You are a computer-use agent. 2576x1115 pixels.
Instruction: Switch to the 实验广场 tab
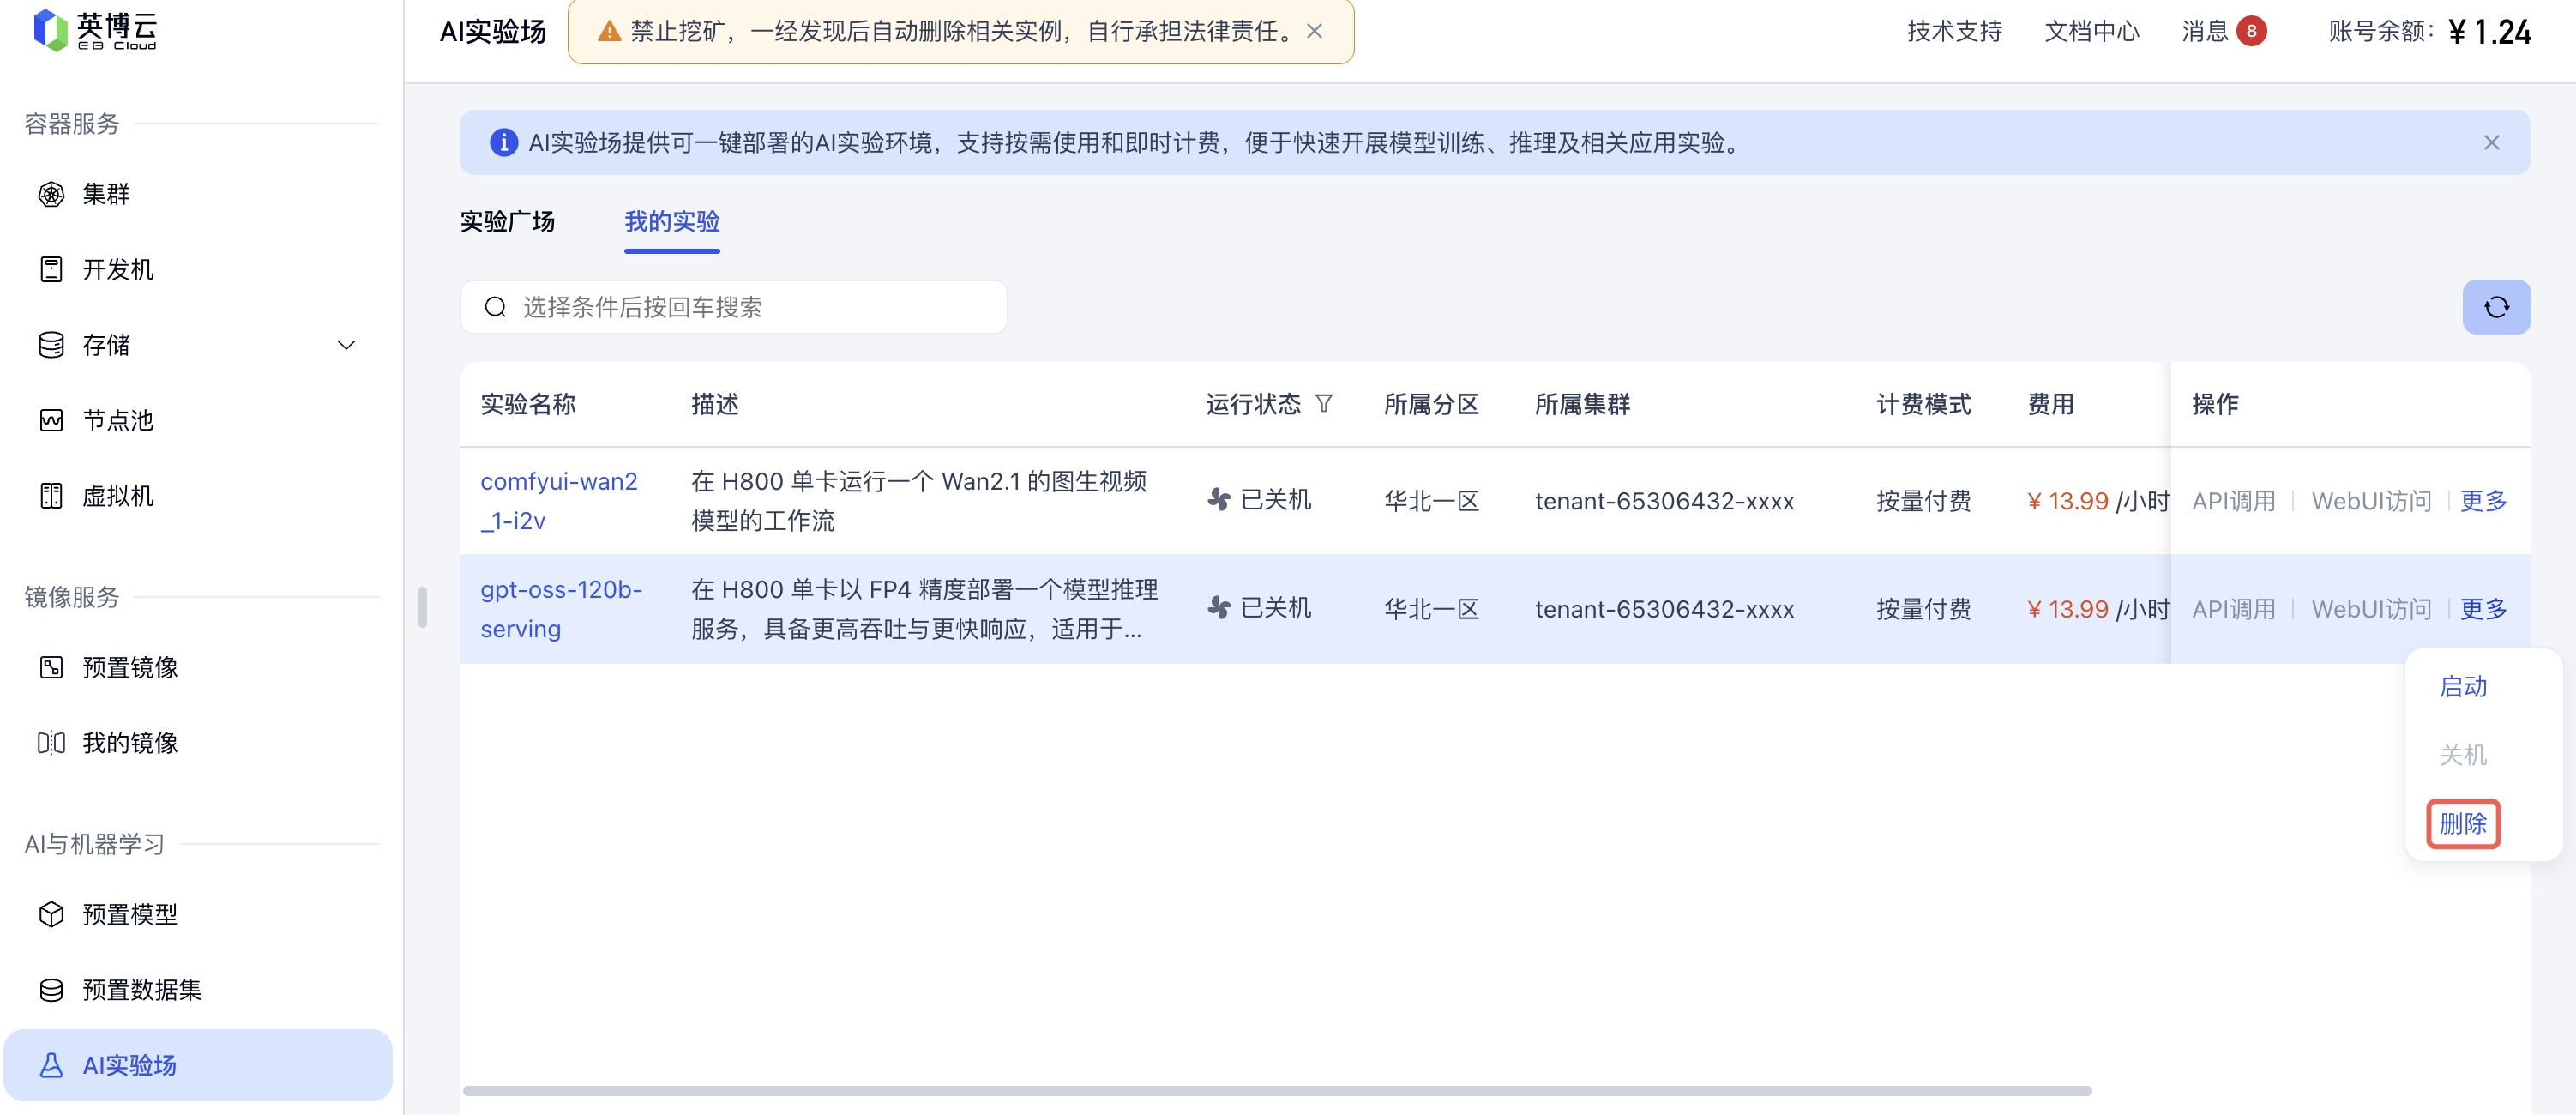point(507,221)
